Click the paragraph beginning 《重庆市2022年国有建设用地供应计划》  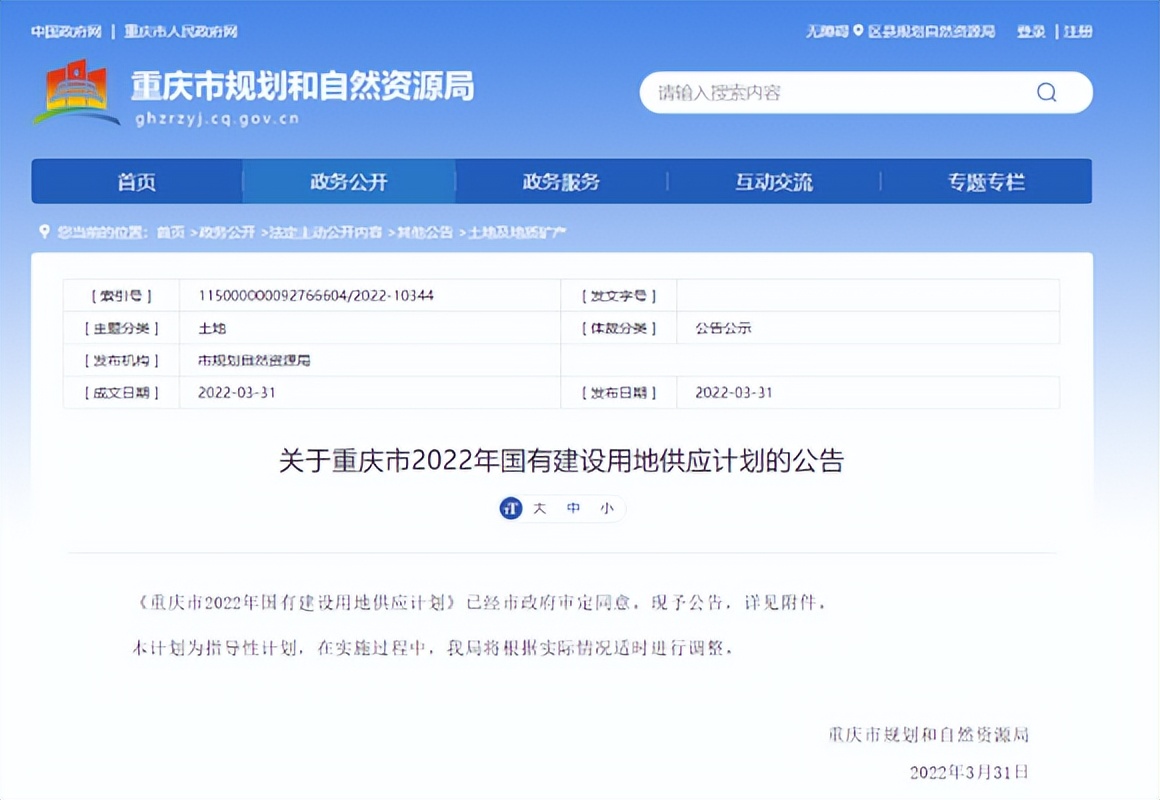tap(479, 602)
